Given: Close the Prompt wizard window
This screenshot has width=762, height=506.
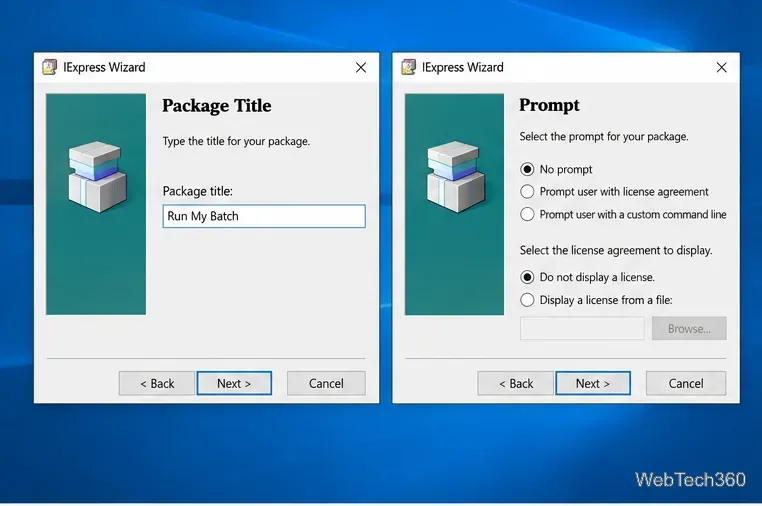Looking at the screenshot, I should click(x=722, y=68).
